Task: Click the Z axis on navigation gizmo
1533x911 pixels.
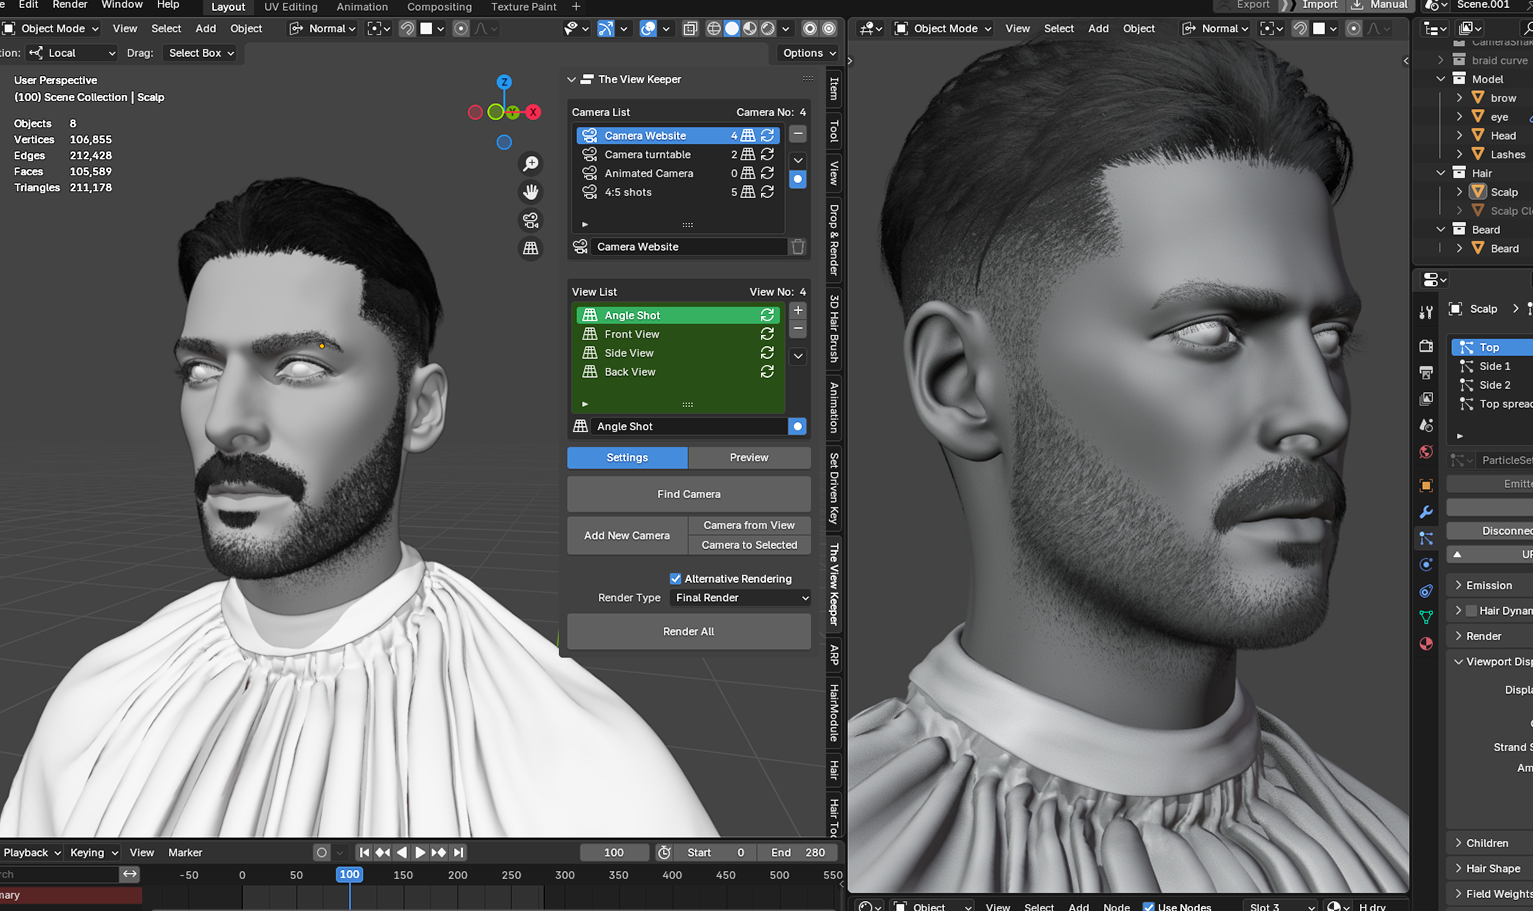Action: click(x=504, y=82)
